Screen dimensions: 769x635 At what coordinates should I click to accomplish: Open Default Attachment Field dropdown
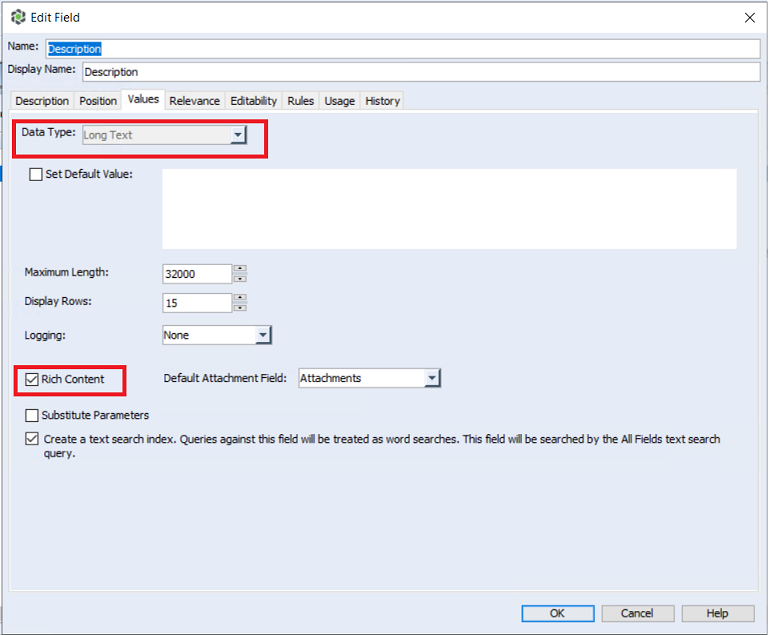431,378
